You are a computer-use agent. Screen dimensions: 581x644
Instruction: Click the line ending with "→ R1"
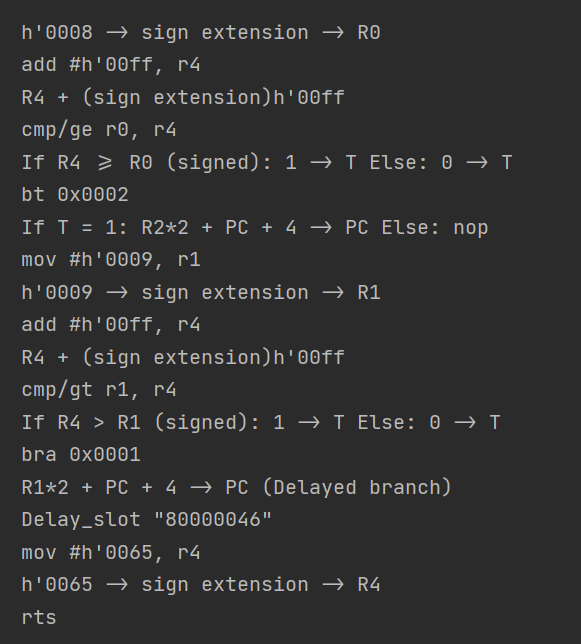(201, 292)
